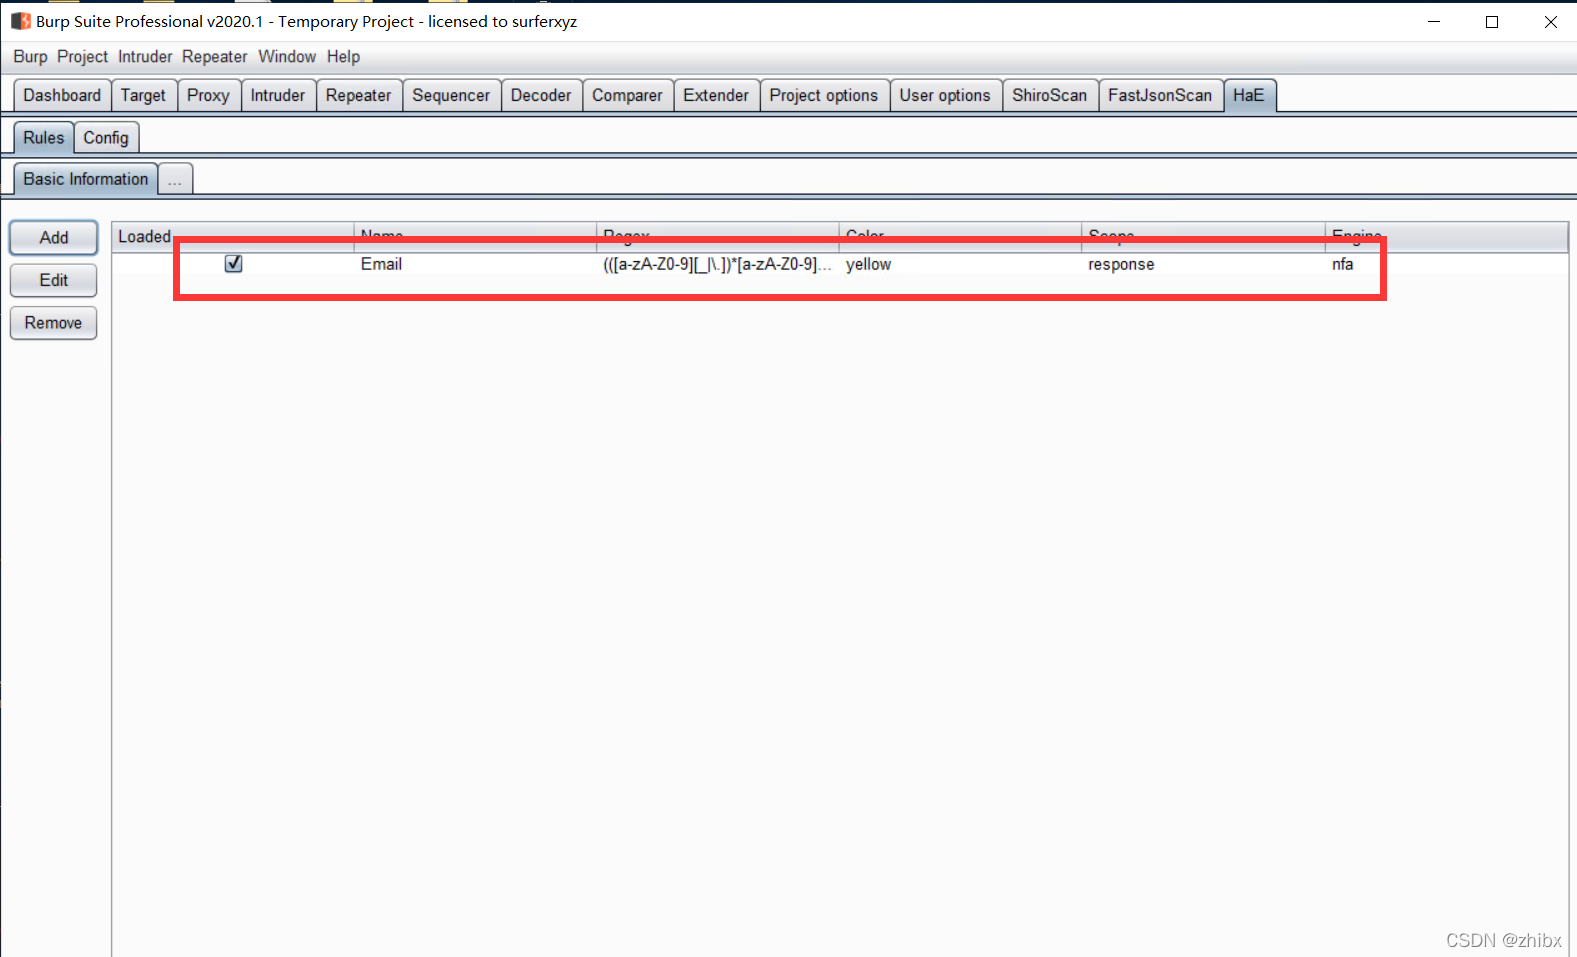Select the HaE extension tab

(1249, 95)
